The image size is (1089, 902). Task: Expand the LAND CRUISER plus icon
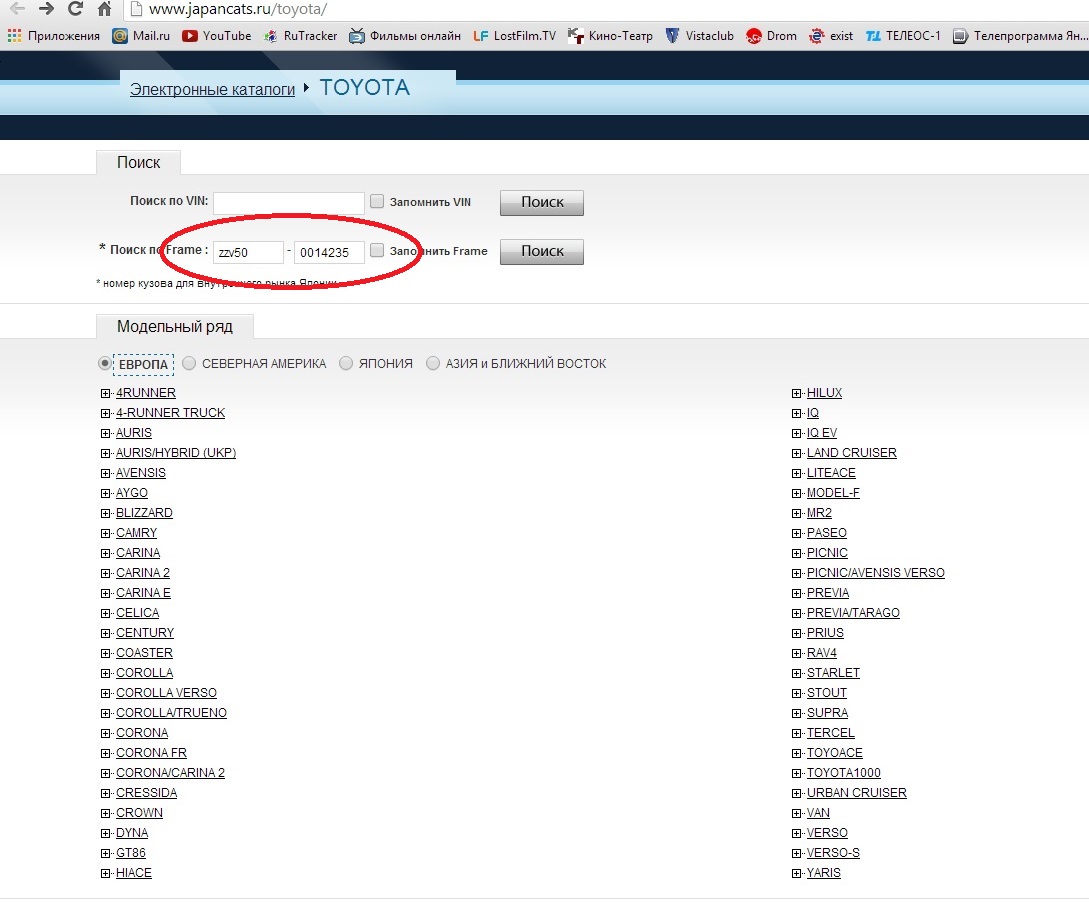tap(797, 453)
